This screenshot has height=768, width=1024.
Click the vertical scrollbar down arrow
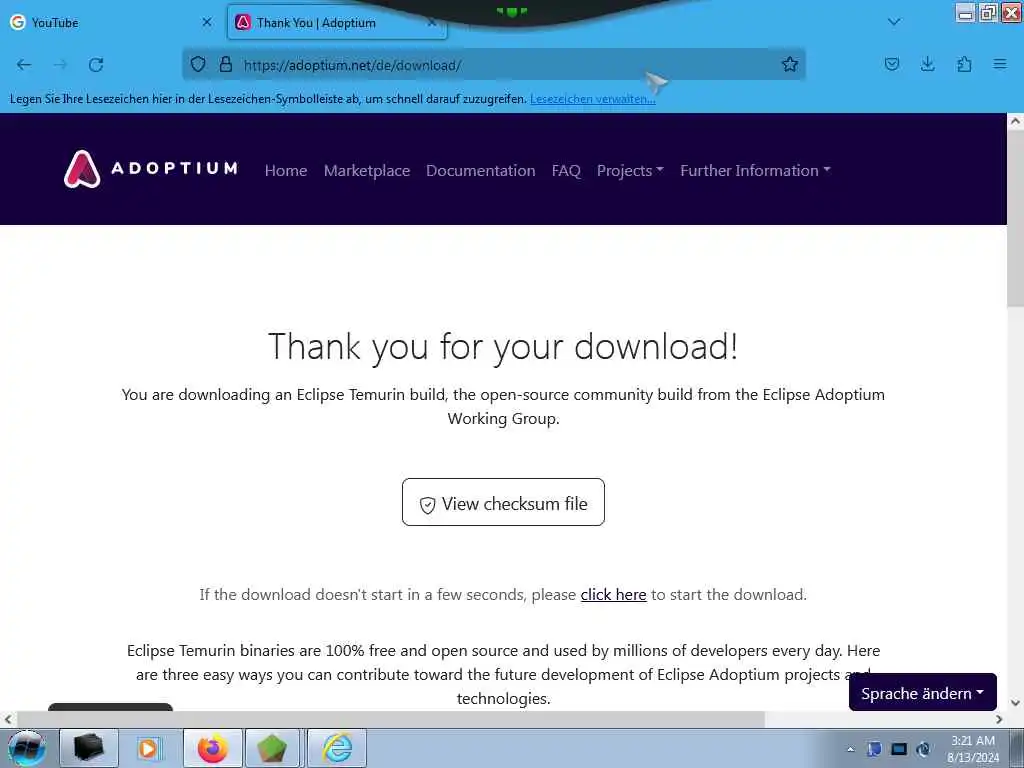pyautogui.click(x=1015, y=703)
